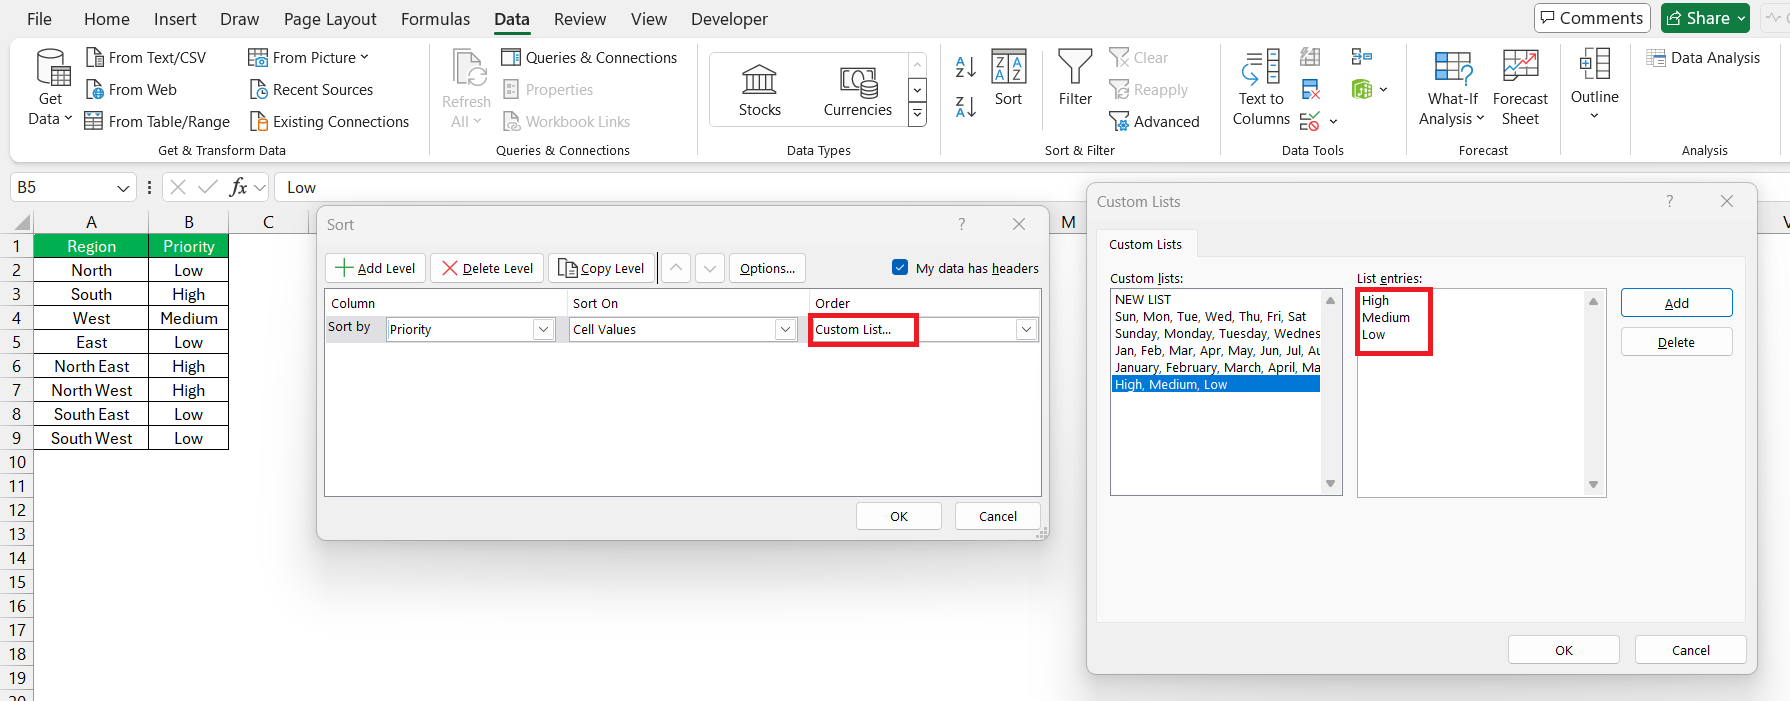The width and height of the screenshot is (1790, 701).
Task: Select the Priority header cell B1
Action: [x=188, y=246]
